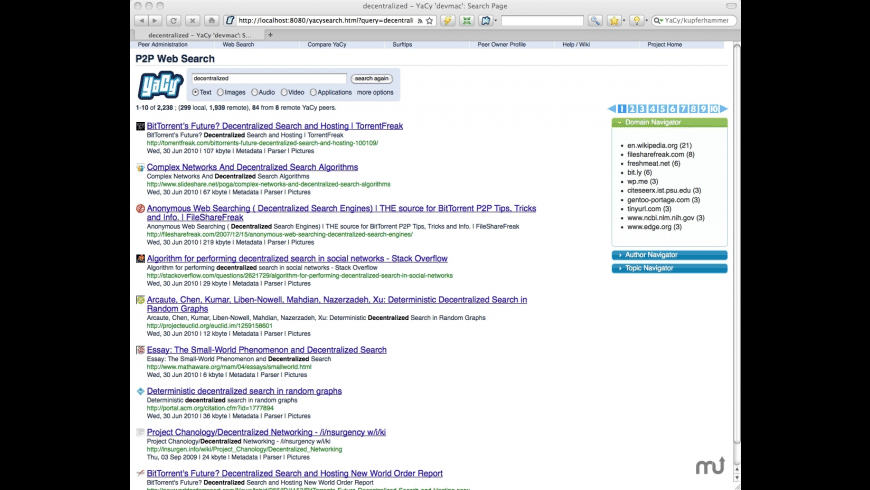Open Metadata link under Essay Small-World result
870x490 pixels.
[x=242, y=375]
